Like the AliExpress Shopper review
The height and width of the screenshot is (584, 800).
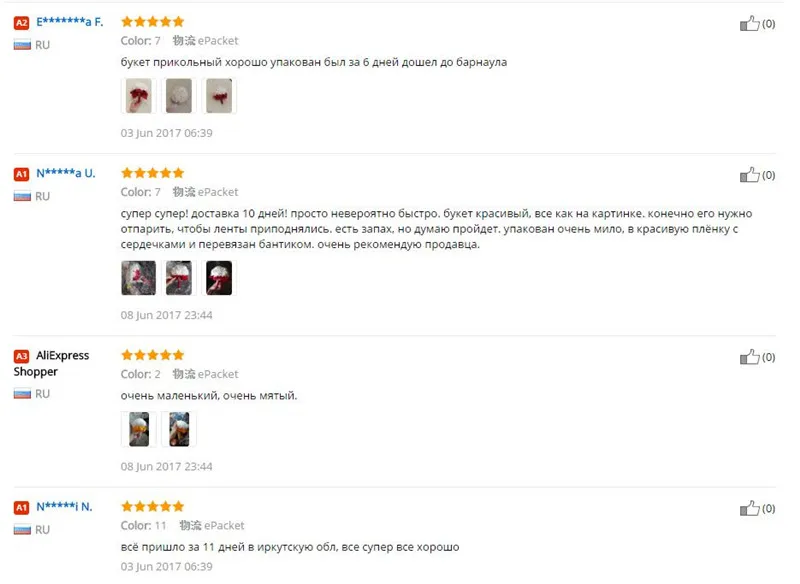click(x=749, y=357)
